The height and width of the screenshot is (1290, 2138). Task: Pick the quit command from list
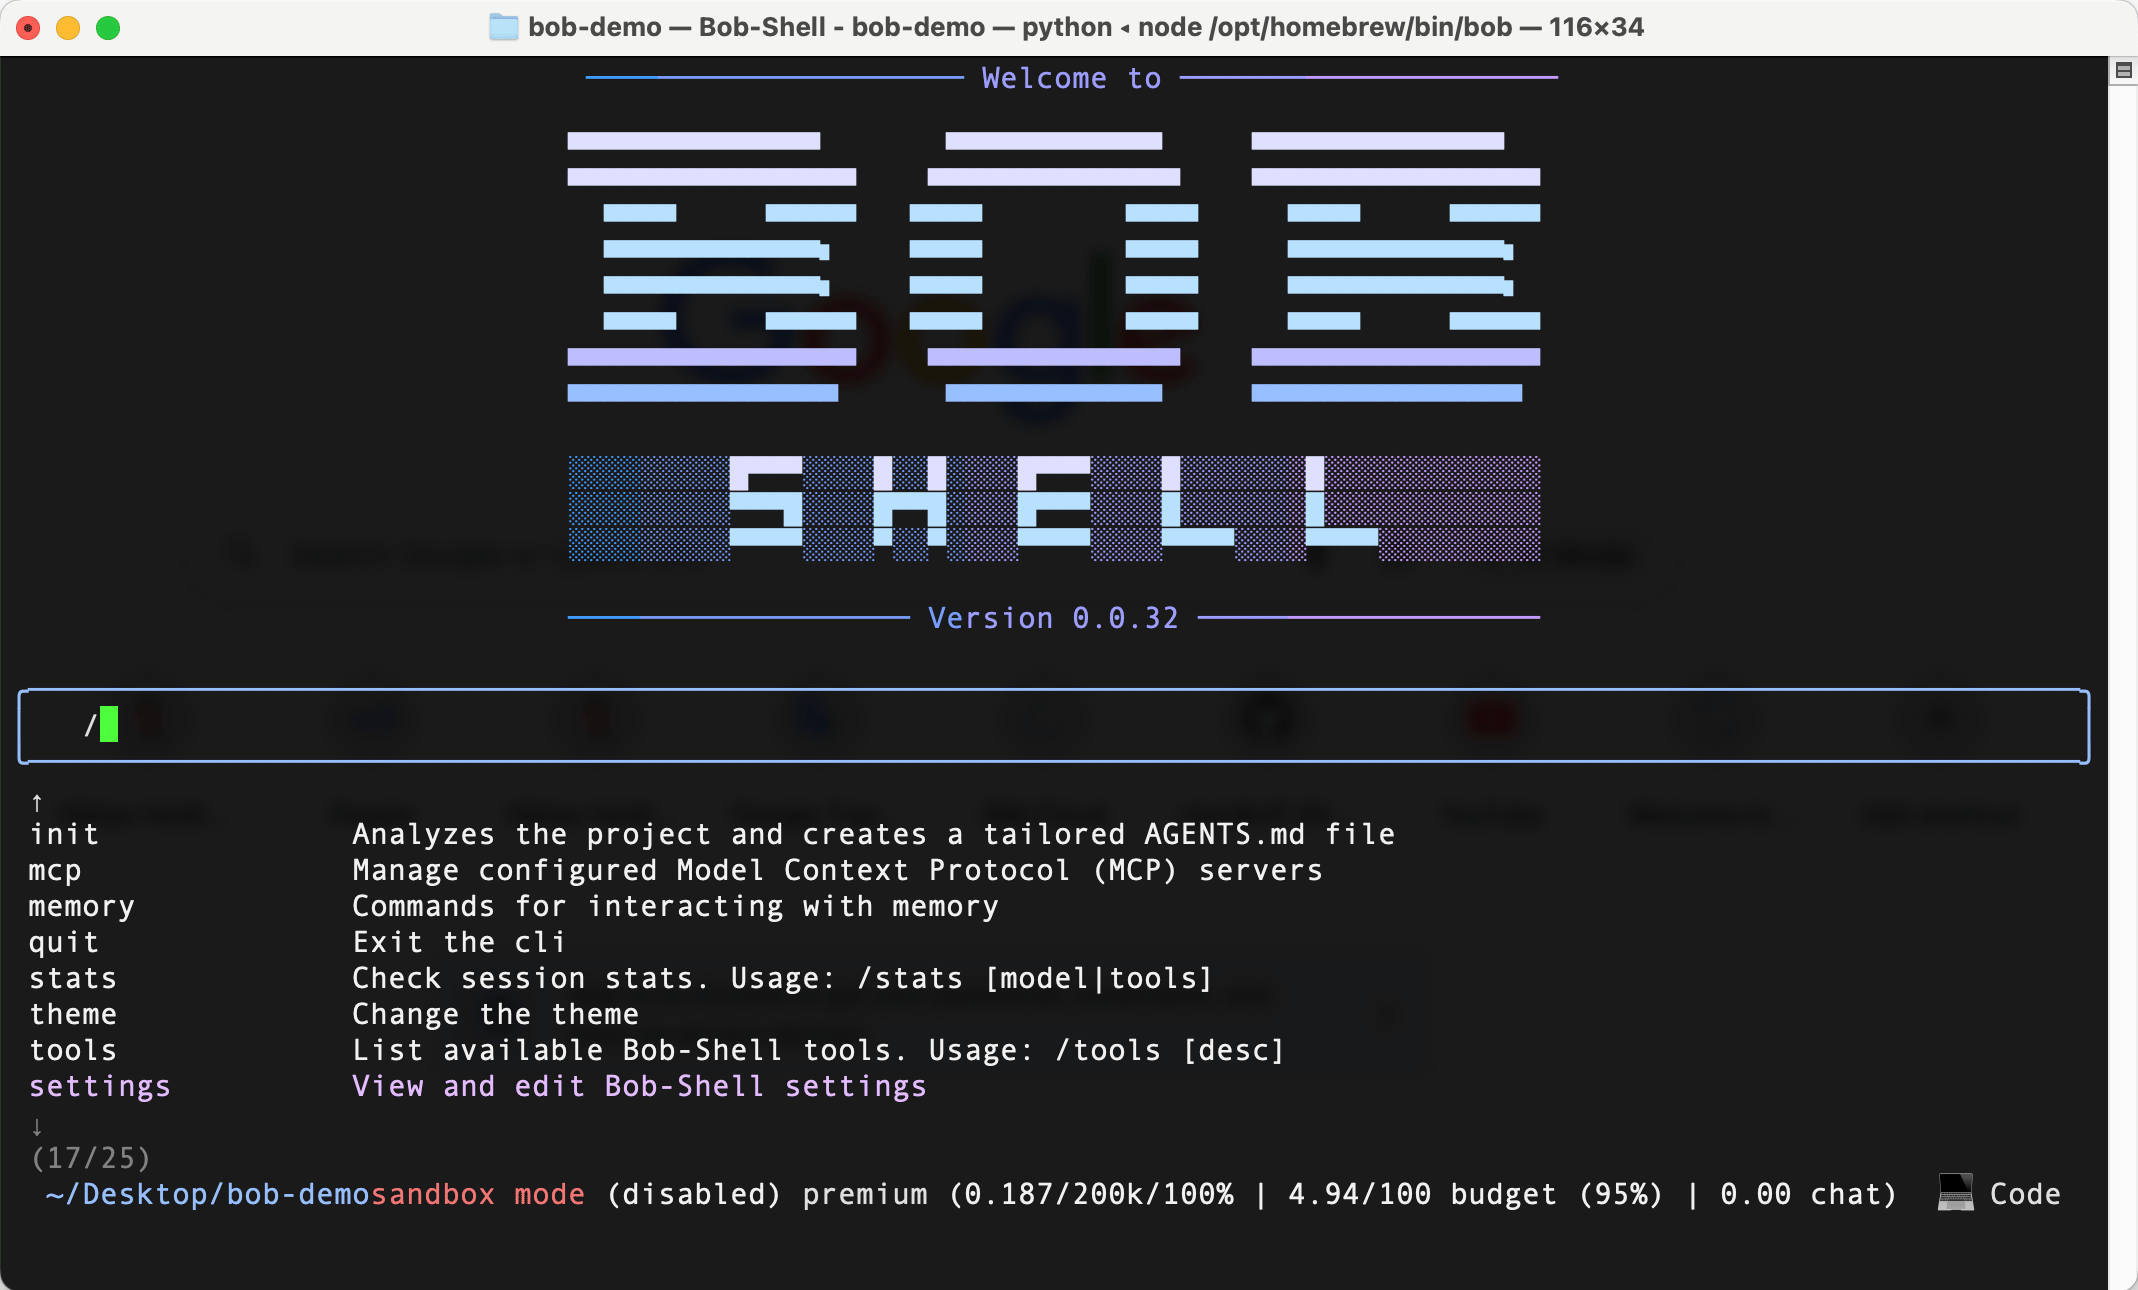(x=64, y=942)
